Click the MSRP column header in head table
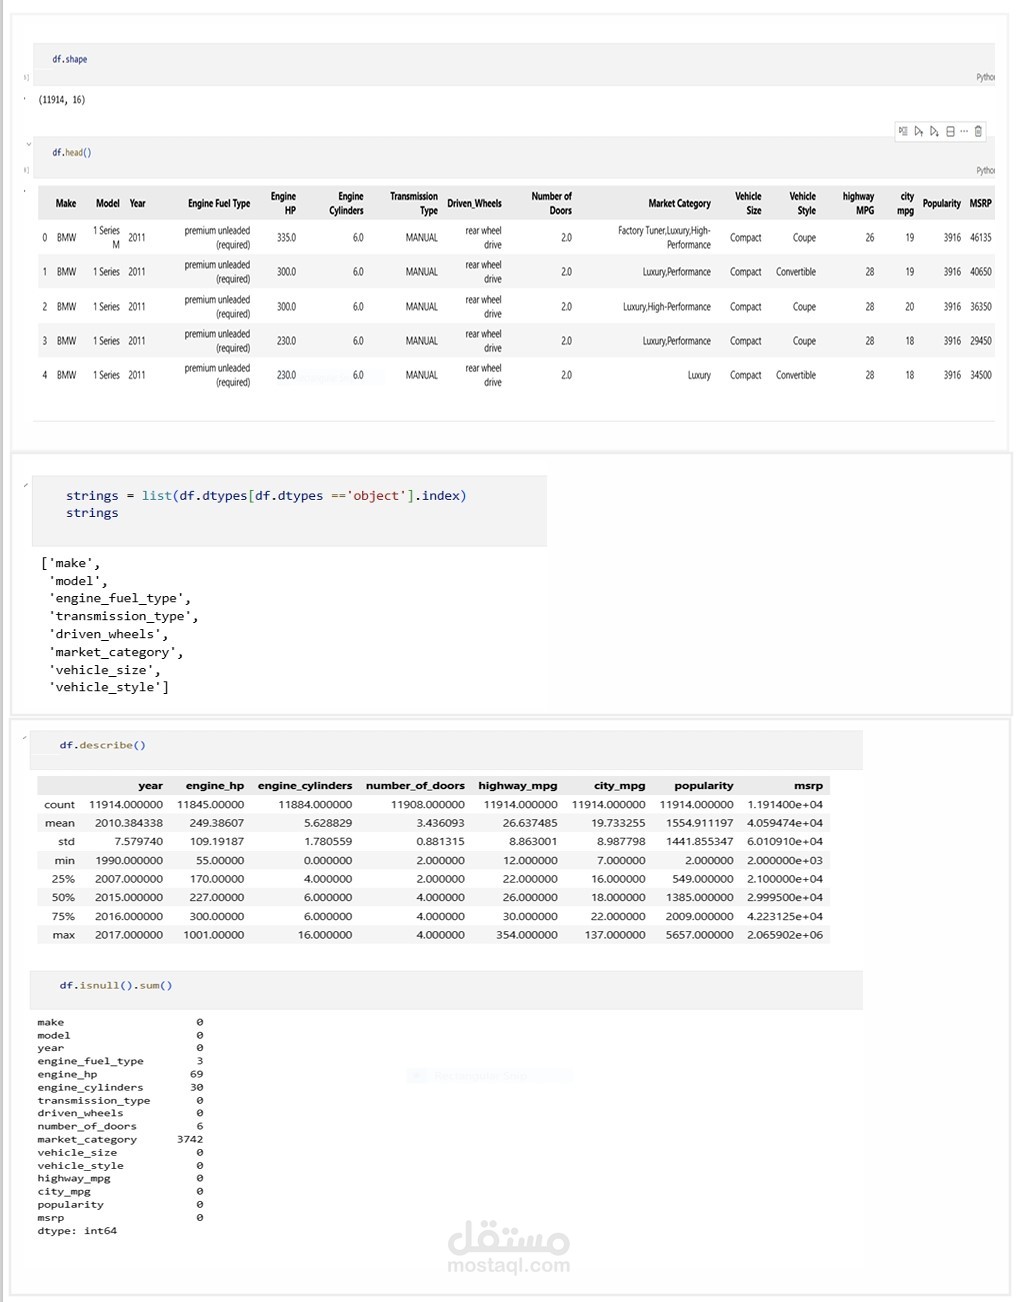The height and width of the screenshot is (1302, 1018). point(980,203)
